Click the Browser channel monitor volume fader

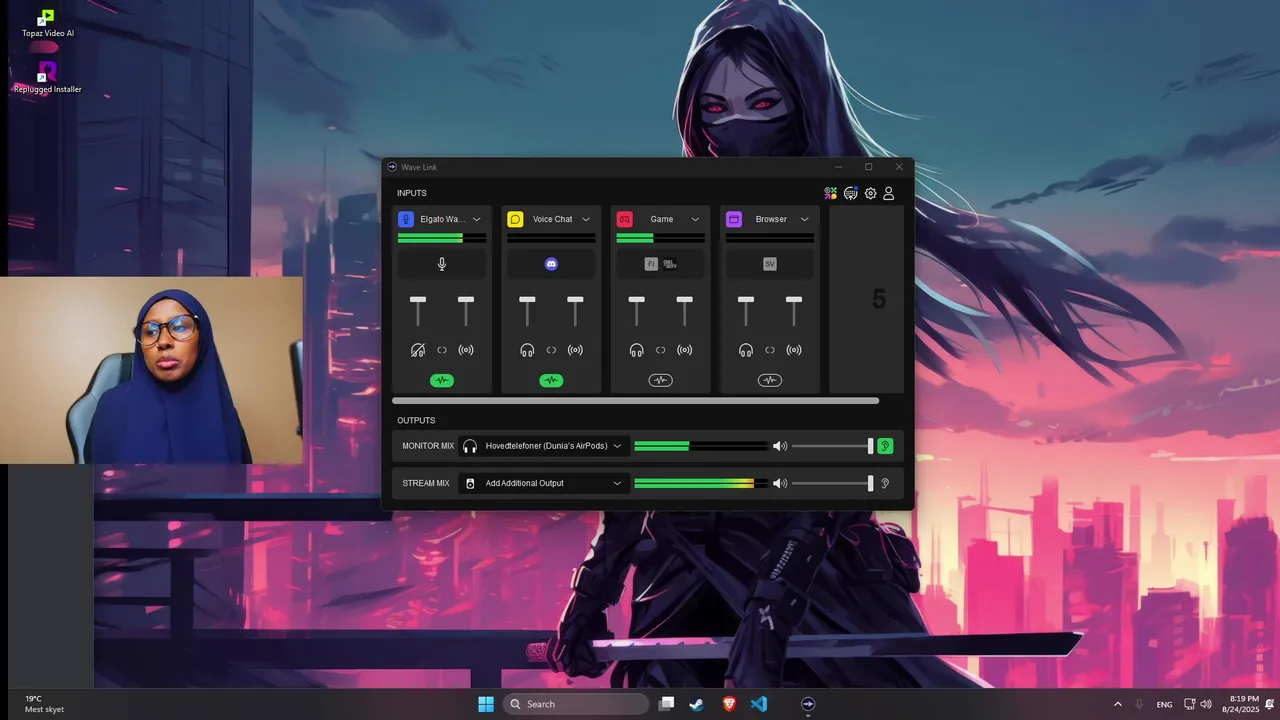[746, 300]
